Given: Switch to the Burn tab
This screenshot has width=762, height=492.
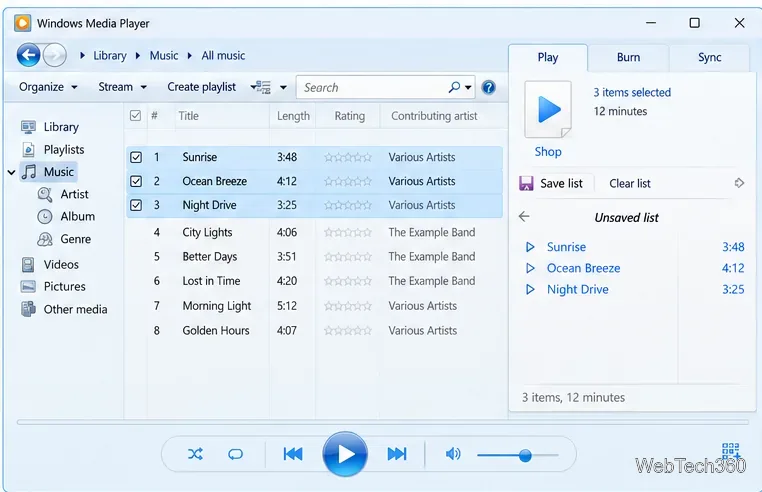Looking at the screenshot, I should 628,57.
